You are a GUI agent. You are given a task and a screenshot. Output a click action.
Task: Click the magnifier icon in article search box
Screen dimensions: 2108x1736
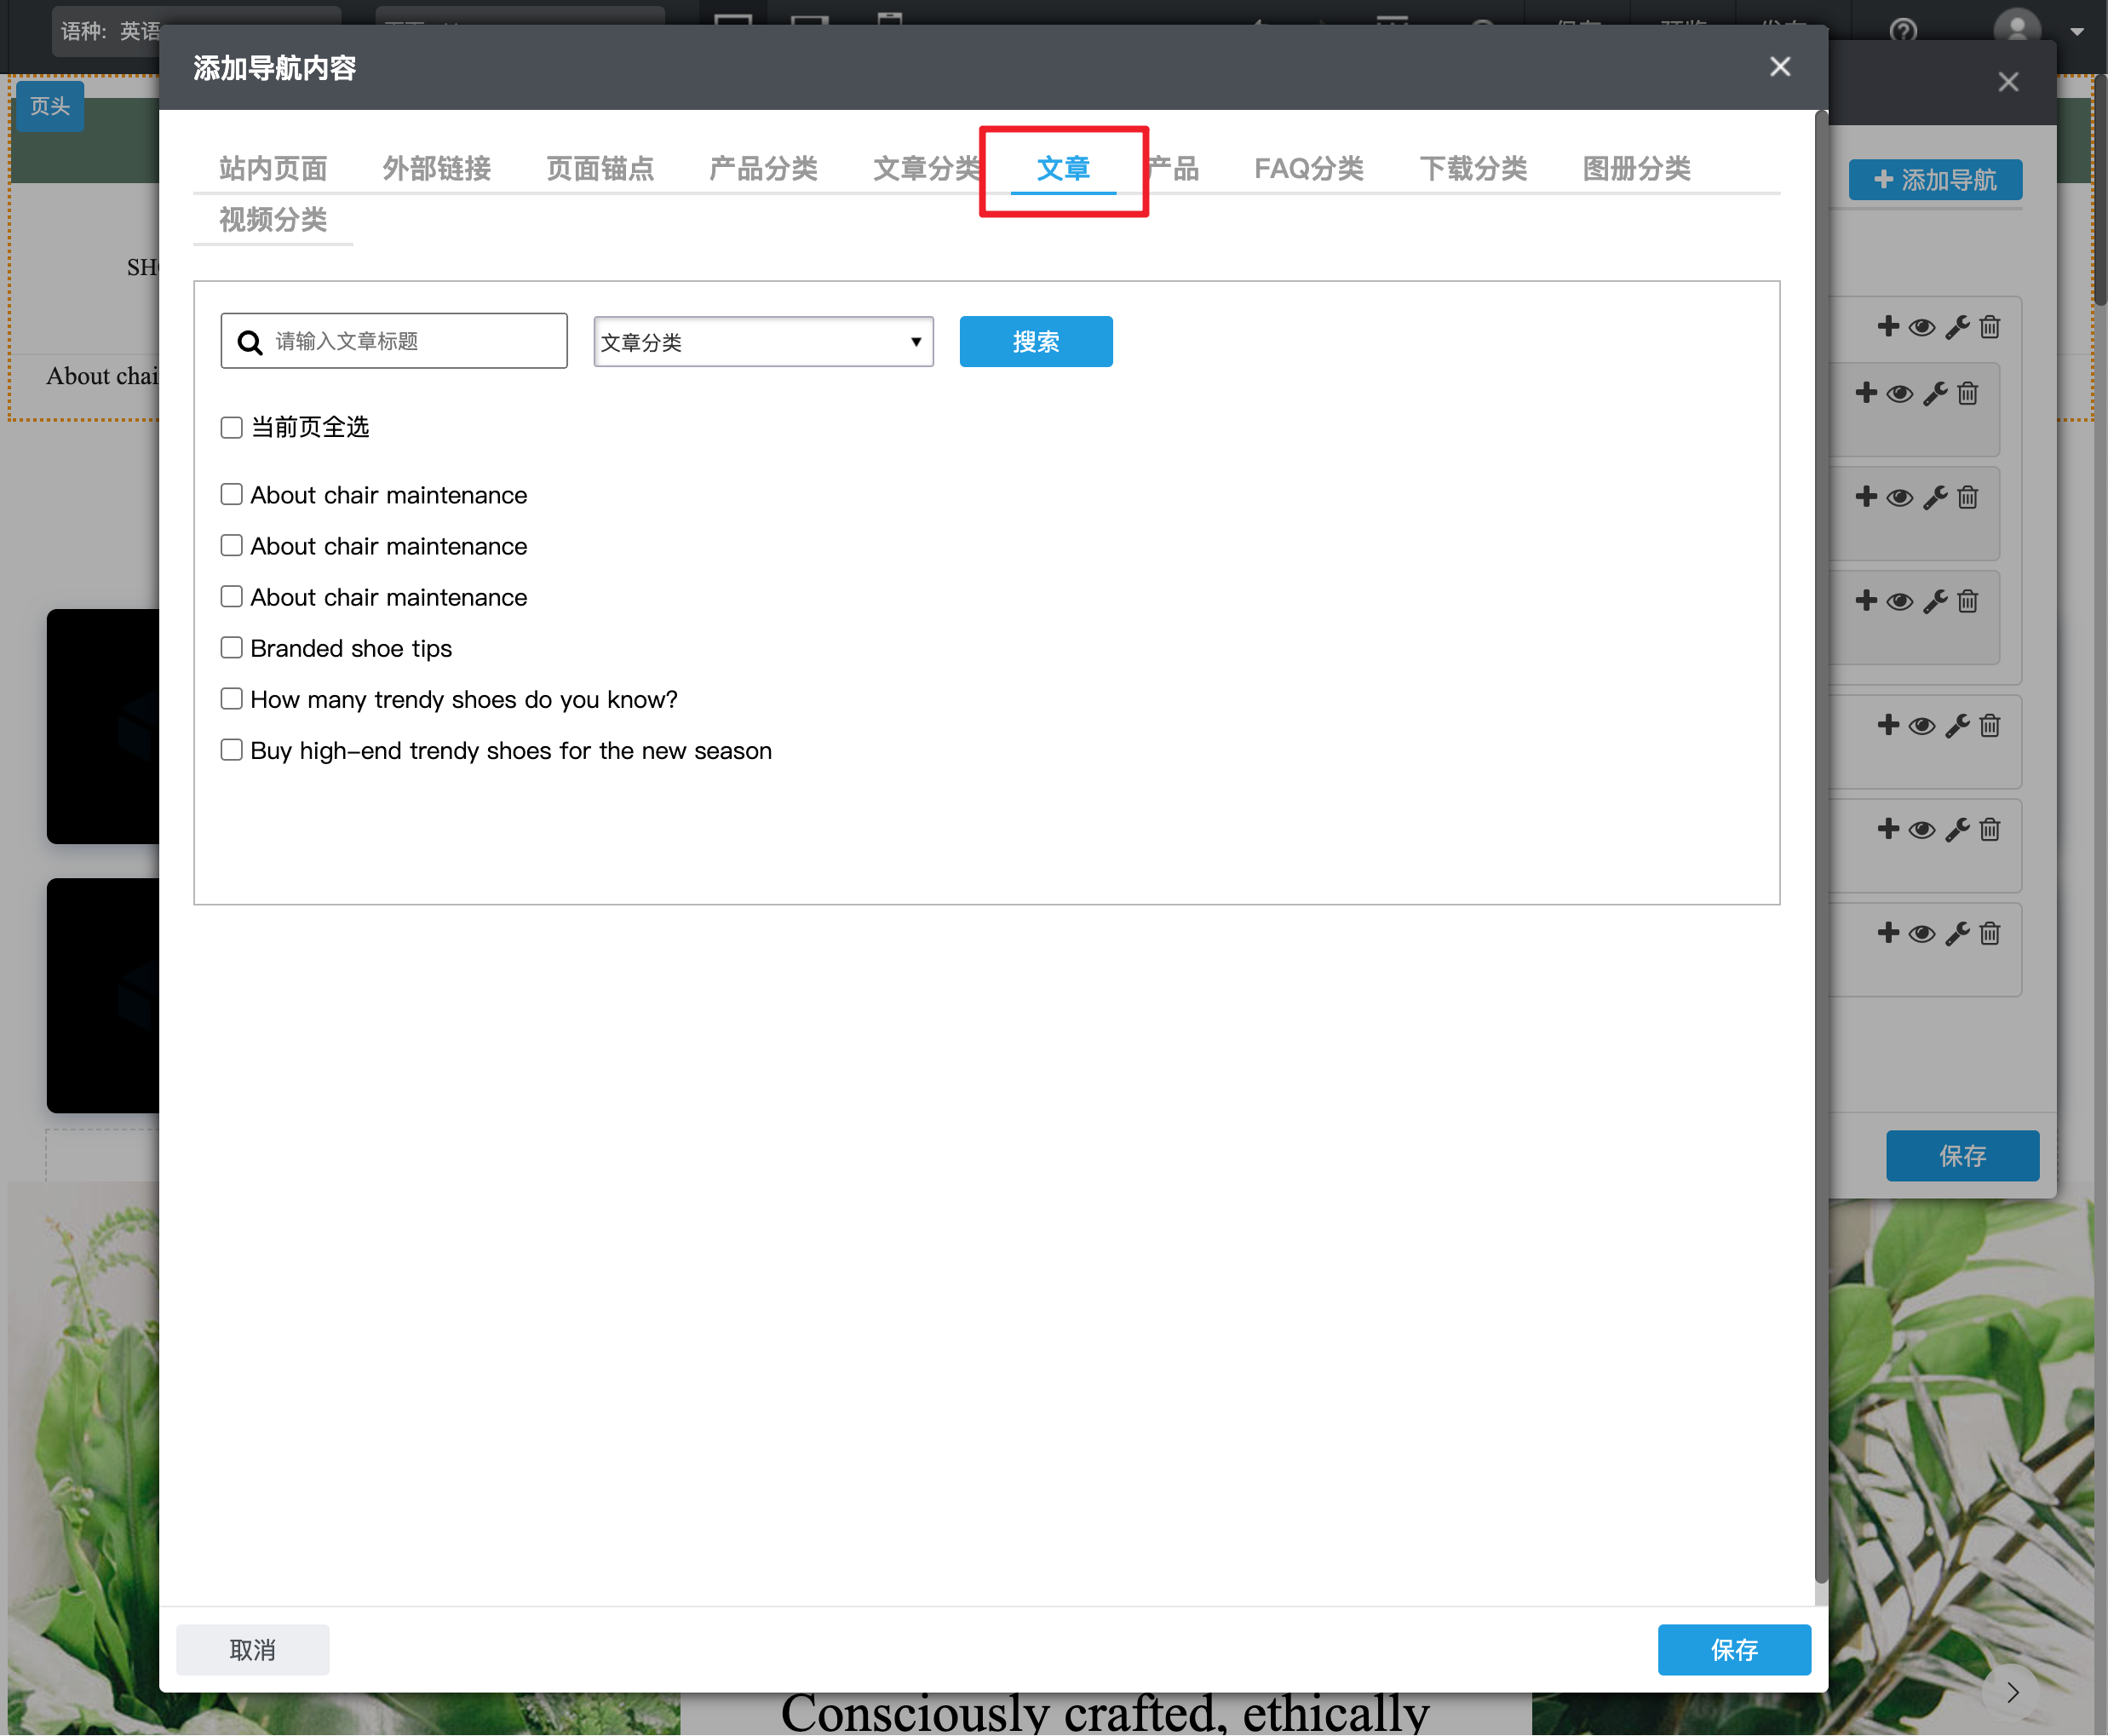[x=250, y=342]
